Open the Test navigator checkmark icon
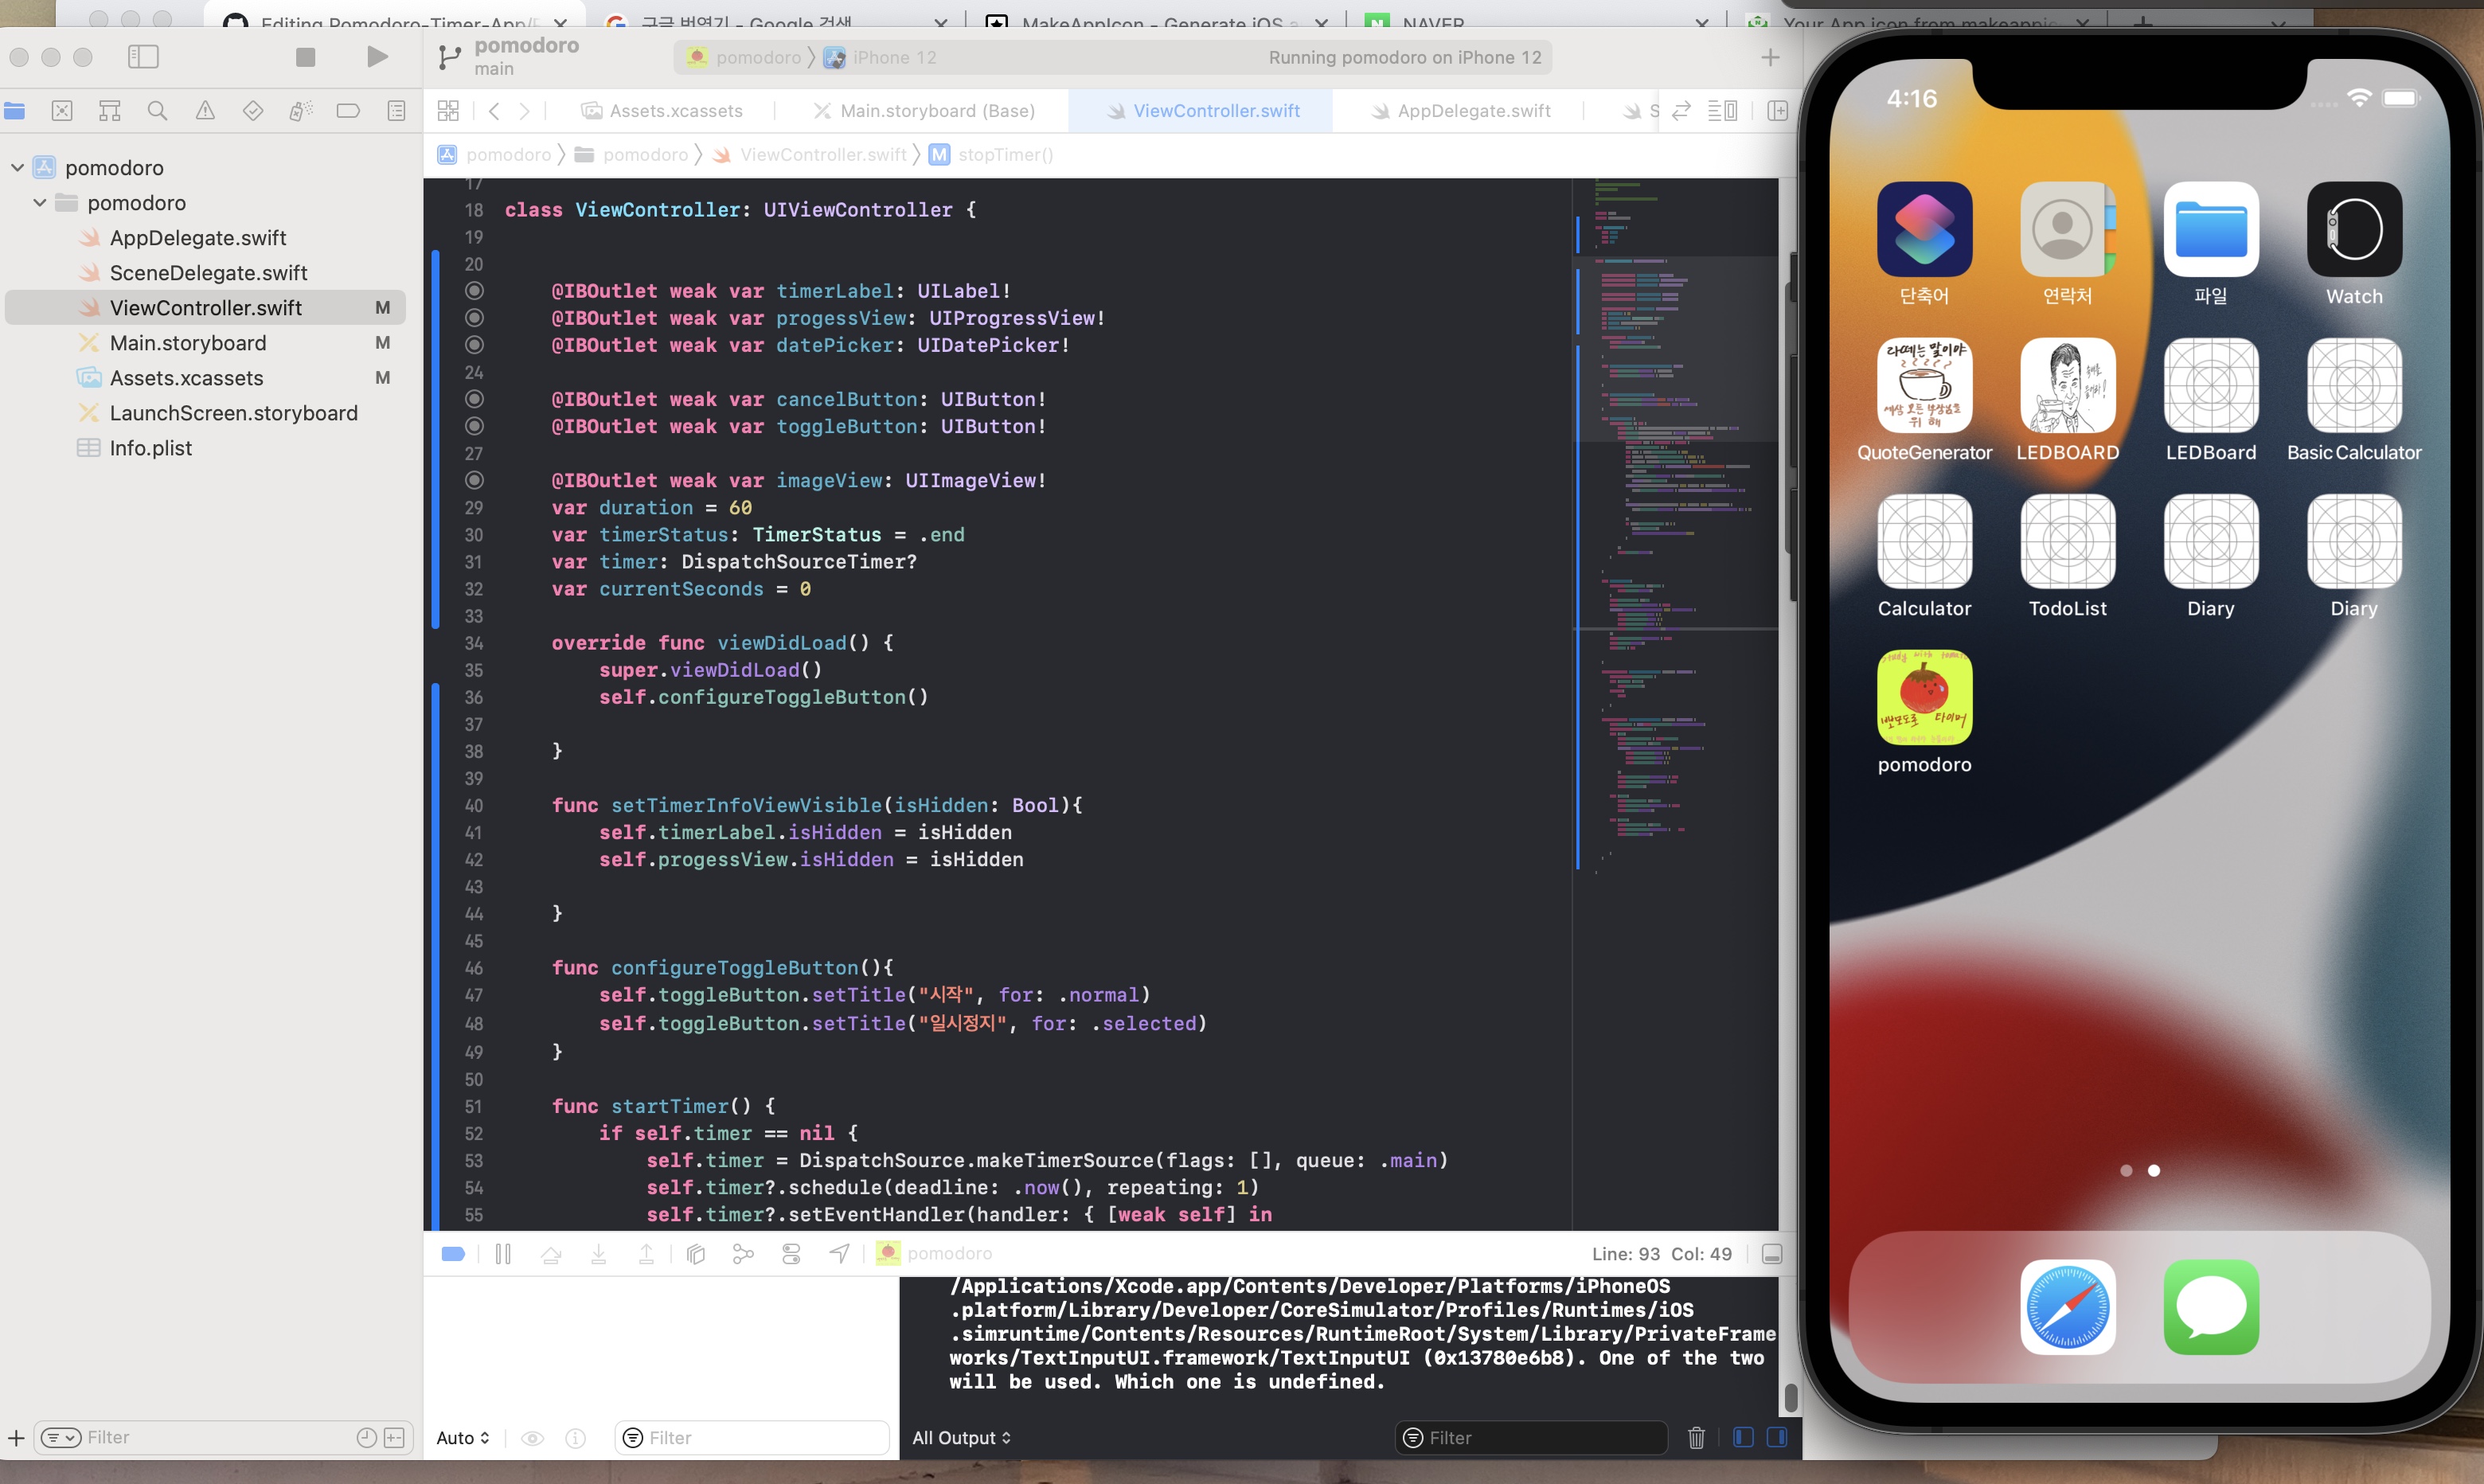2484x1484 pixels. [x=253, y=110]
